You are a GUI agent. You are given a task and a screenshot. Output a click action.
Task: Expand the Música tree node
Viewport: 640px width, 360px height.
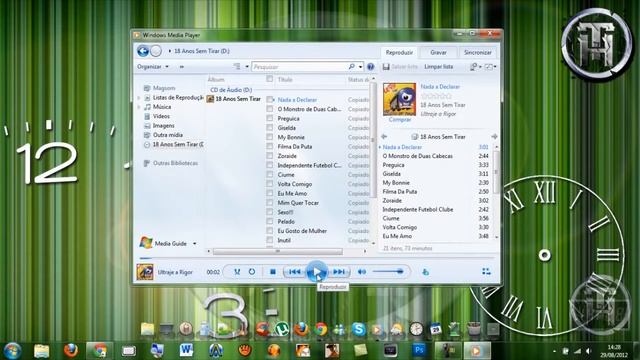(139, 107)
